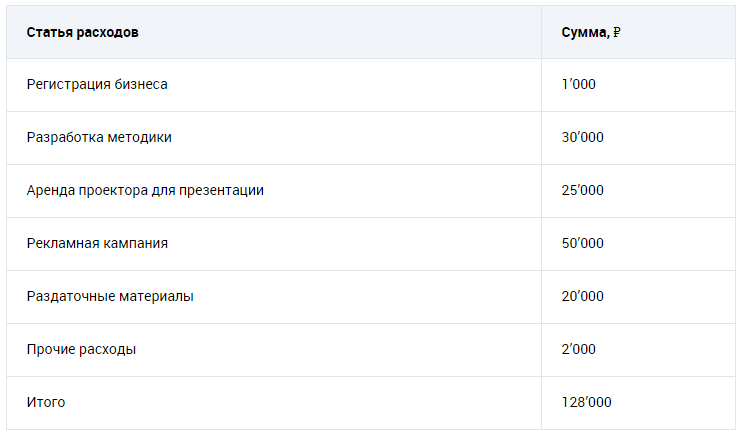This screenshot has height=440, width=740.
Task: Click the ruble symbol in the header
Action: click(x=617, y=32)
